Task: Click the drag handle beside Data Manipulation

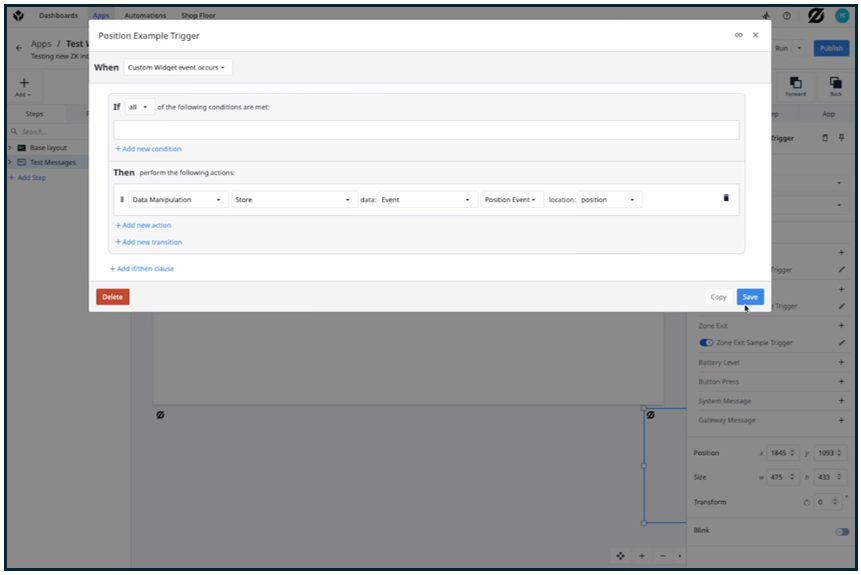Action: point(123,200)
